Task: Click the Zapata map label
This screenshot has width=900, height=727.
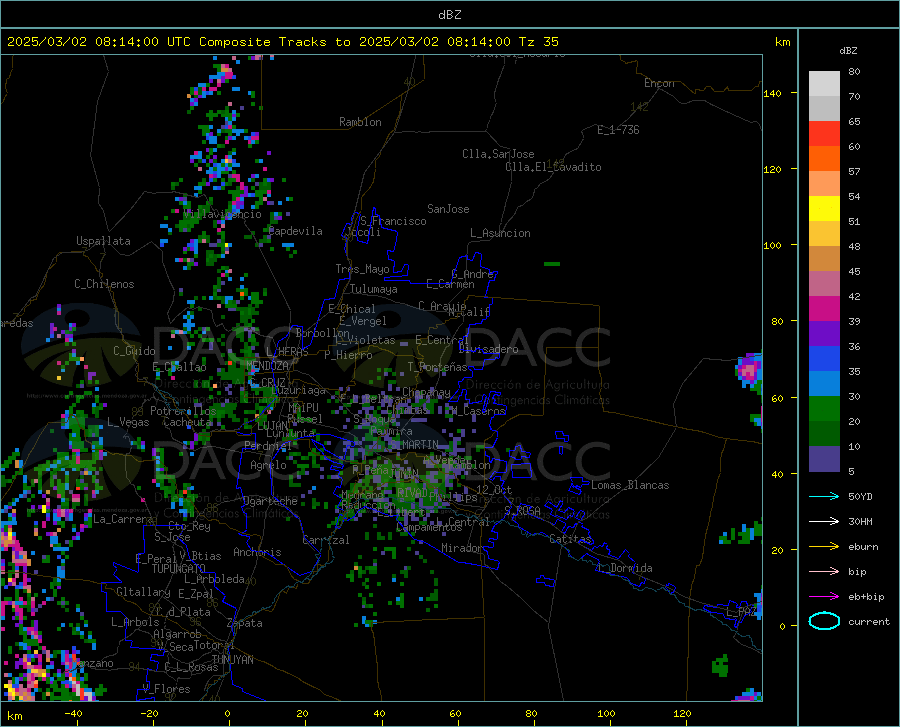Action: click(x=245, y=623)
